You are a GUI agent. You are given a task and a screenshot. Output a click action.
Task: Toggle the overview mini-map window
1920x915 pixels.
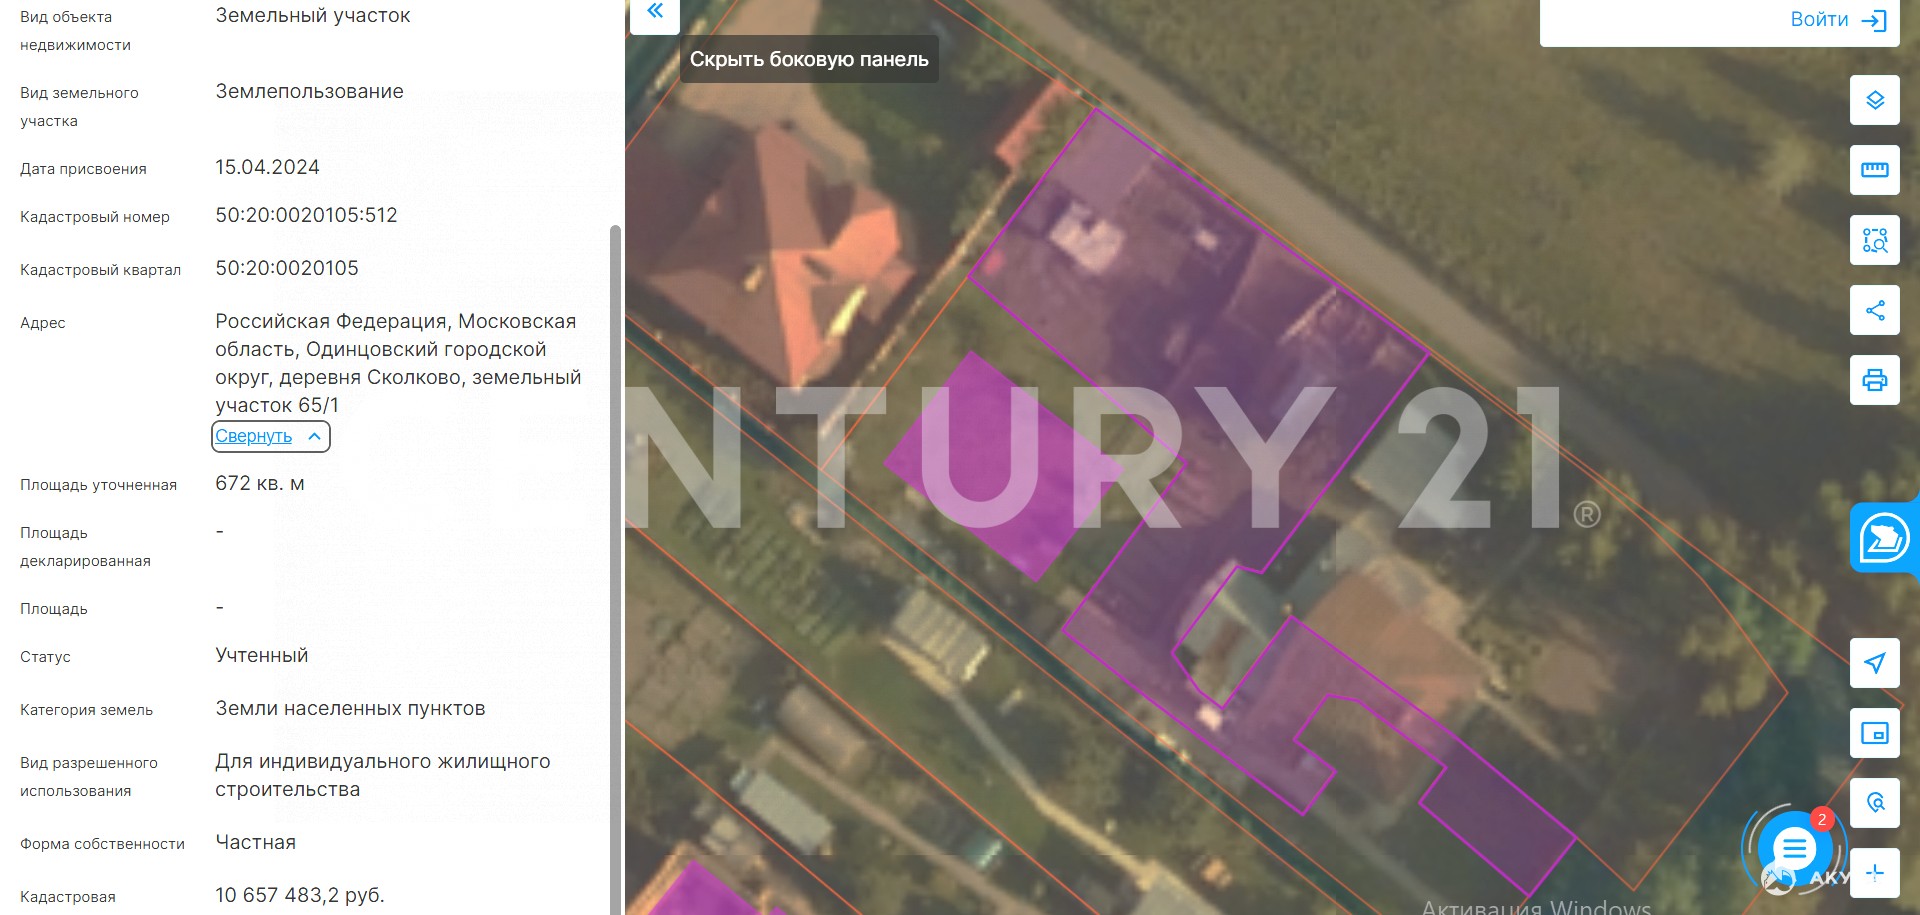(x=1874, y=733)
